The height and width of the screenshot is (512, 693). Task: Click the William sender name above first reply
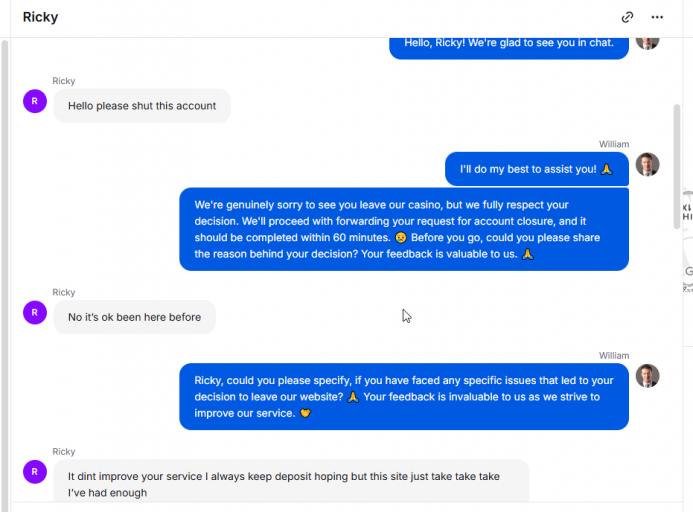coord(614,144)
